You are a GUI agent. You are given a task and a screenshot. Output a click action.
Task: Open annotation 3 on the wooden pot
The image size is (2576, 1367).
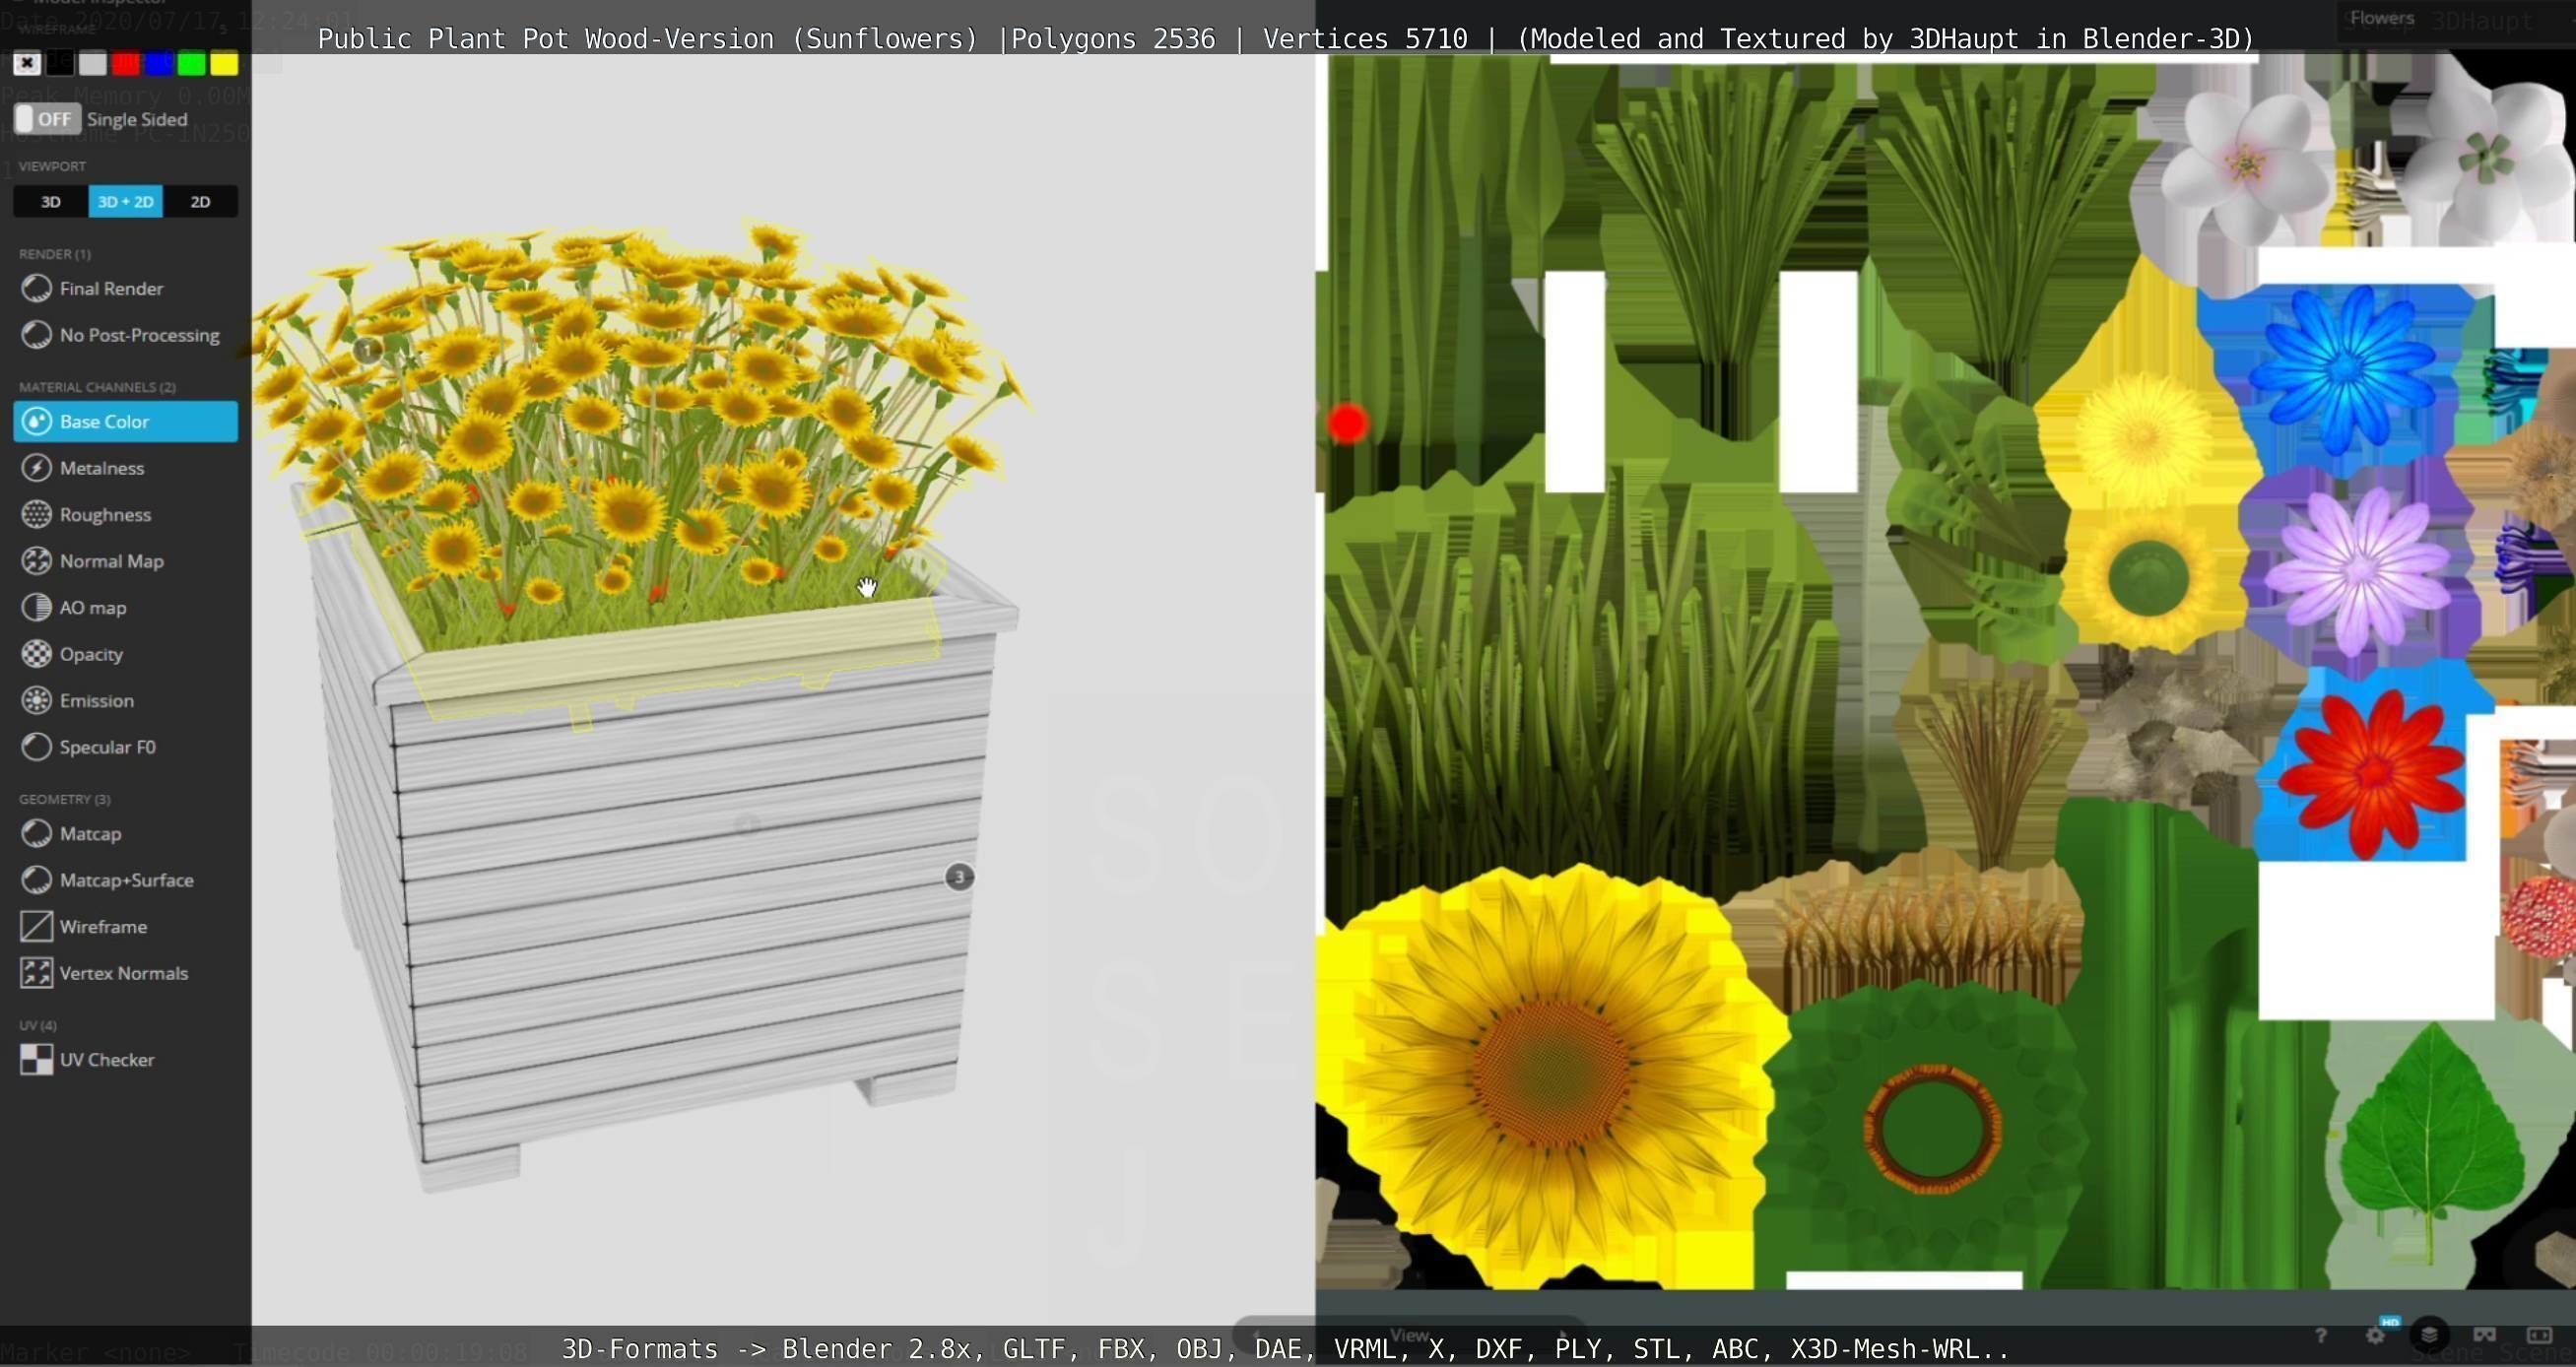pos(959,877)
